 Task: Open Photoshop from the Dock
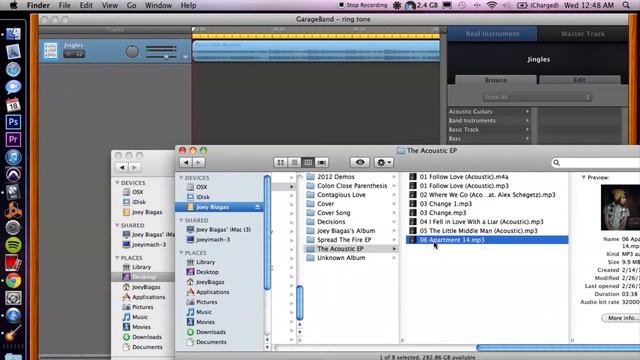point(13,122)
